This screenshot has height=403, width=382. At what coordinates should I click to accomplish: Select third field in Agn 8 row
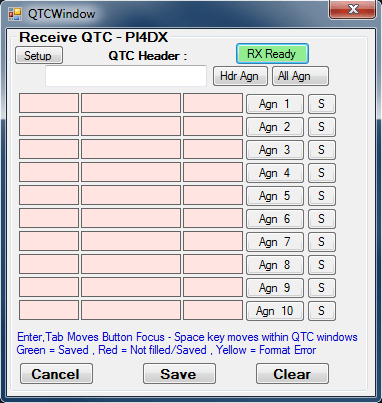[x=213, y=264]
